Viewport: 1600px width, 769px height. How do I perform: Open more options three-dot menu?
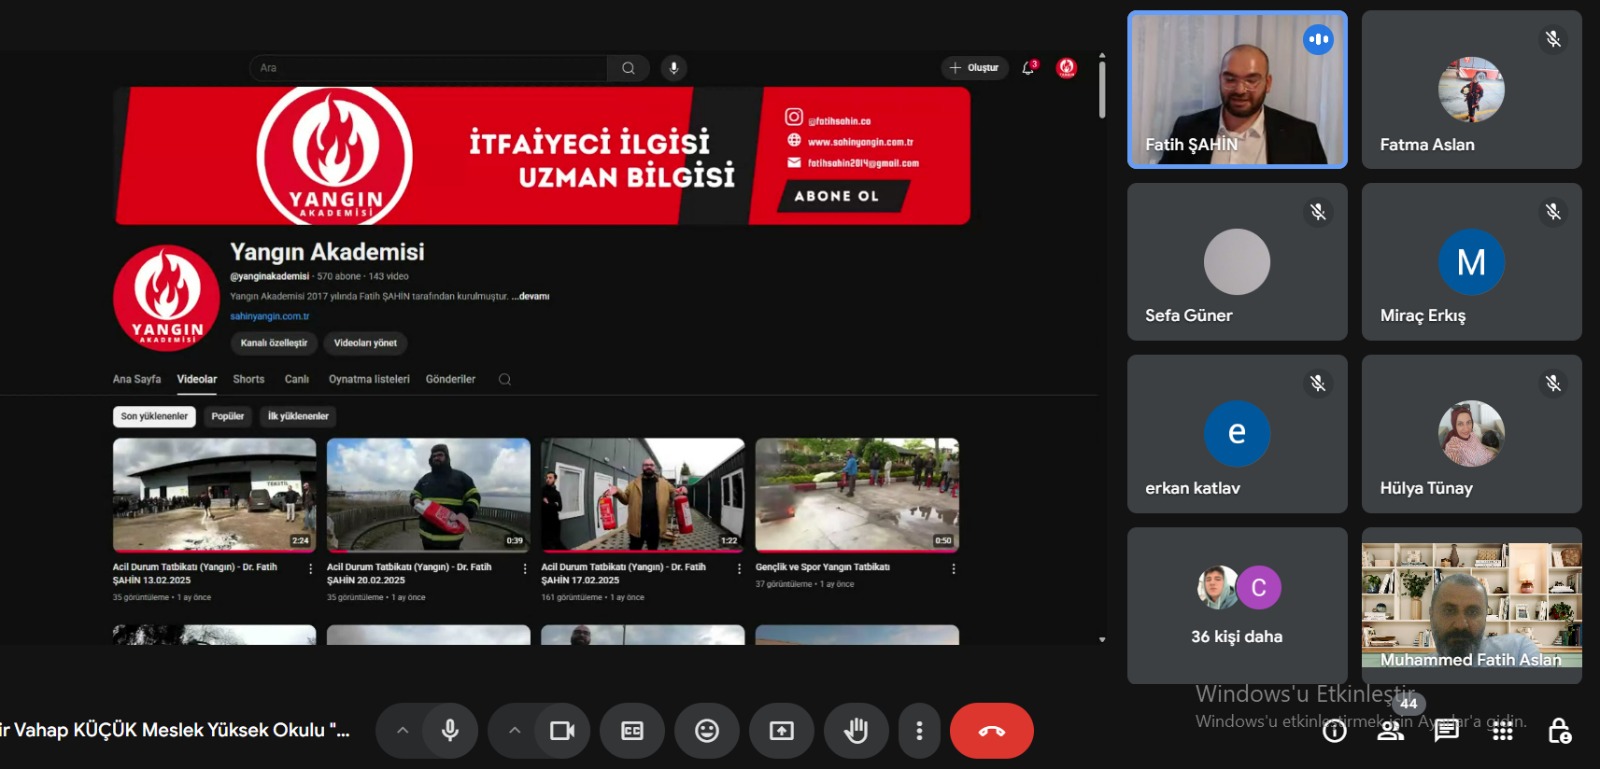click(919, 731)
